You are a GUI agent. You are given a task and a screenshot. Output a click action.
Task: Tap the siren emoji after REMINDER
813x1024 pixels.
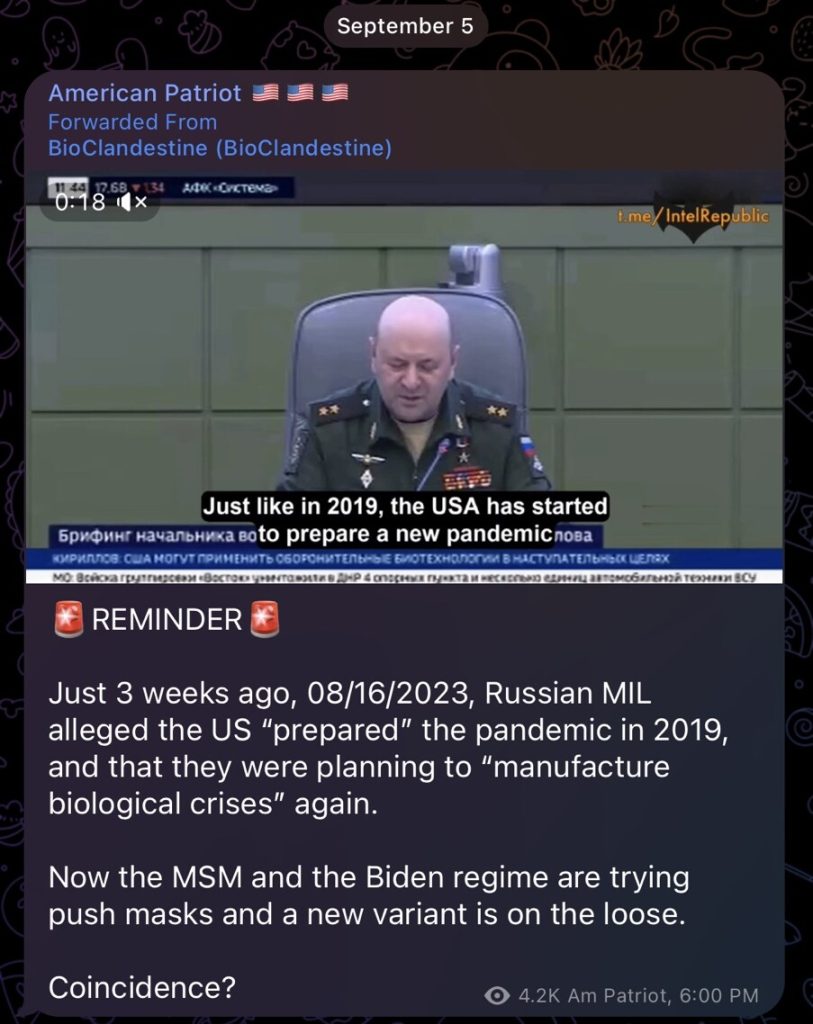[x=265, y=619]
